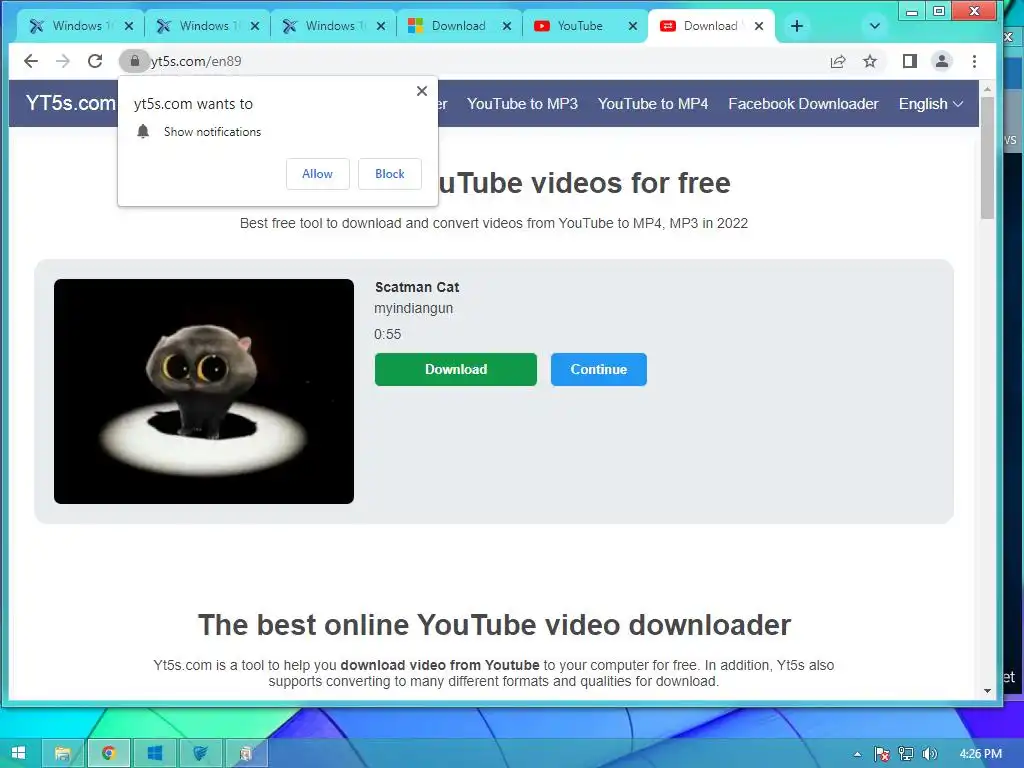The height and width of the screenshot is (768, 1024).
Task: Open the YouTube to MP4 menu link
Action: click(x=653, y=104)
